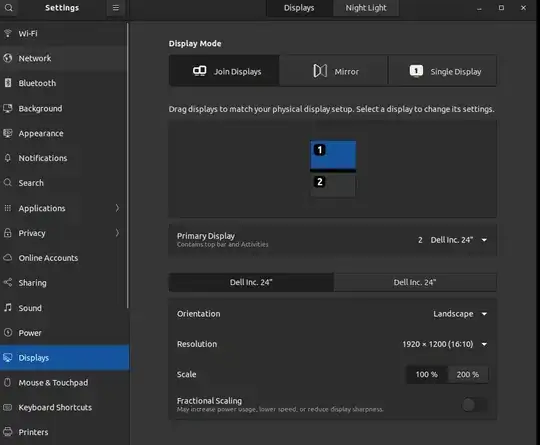Set scale to 200 %

click(x=468, y=374)
